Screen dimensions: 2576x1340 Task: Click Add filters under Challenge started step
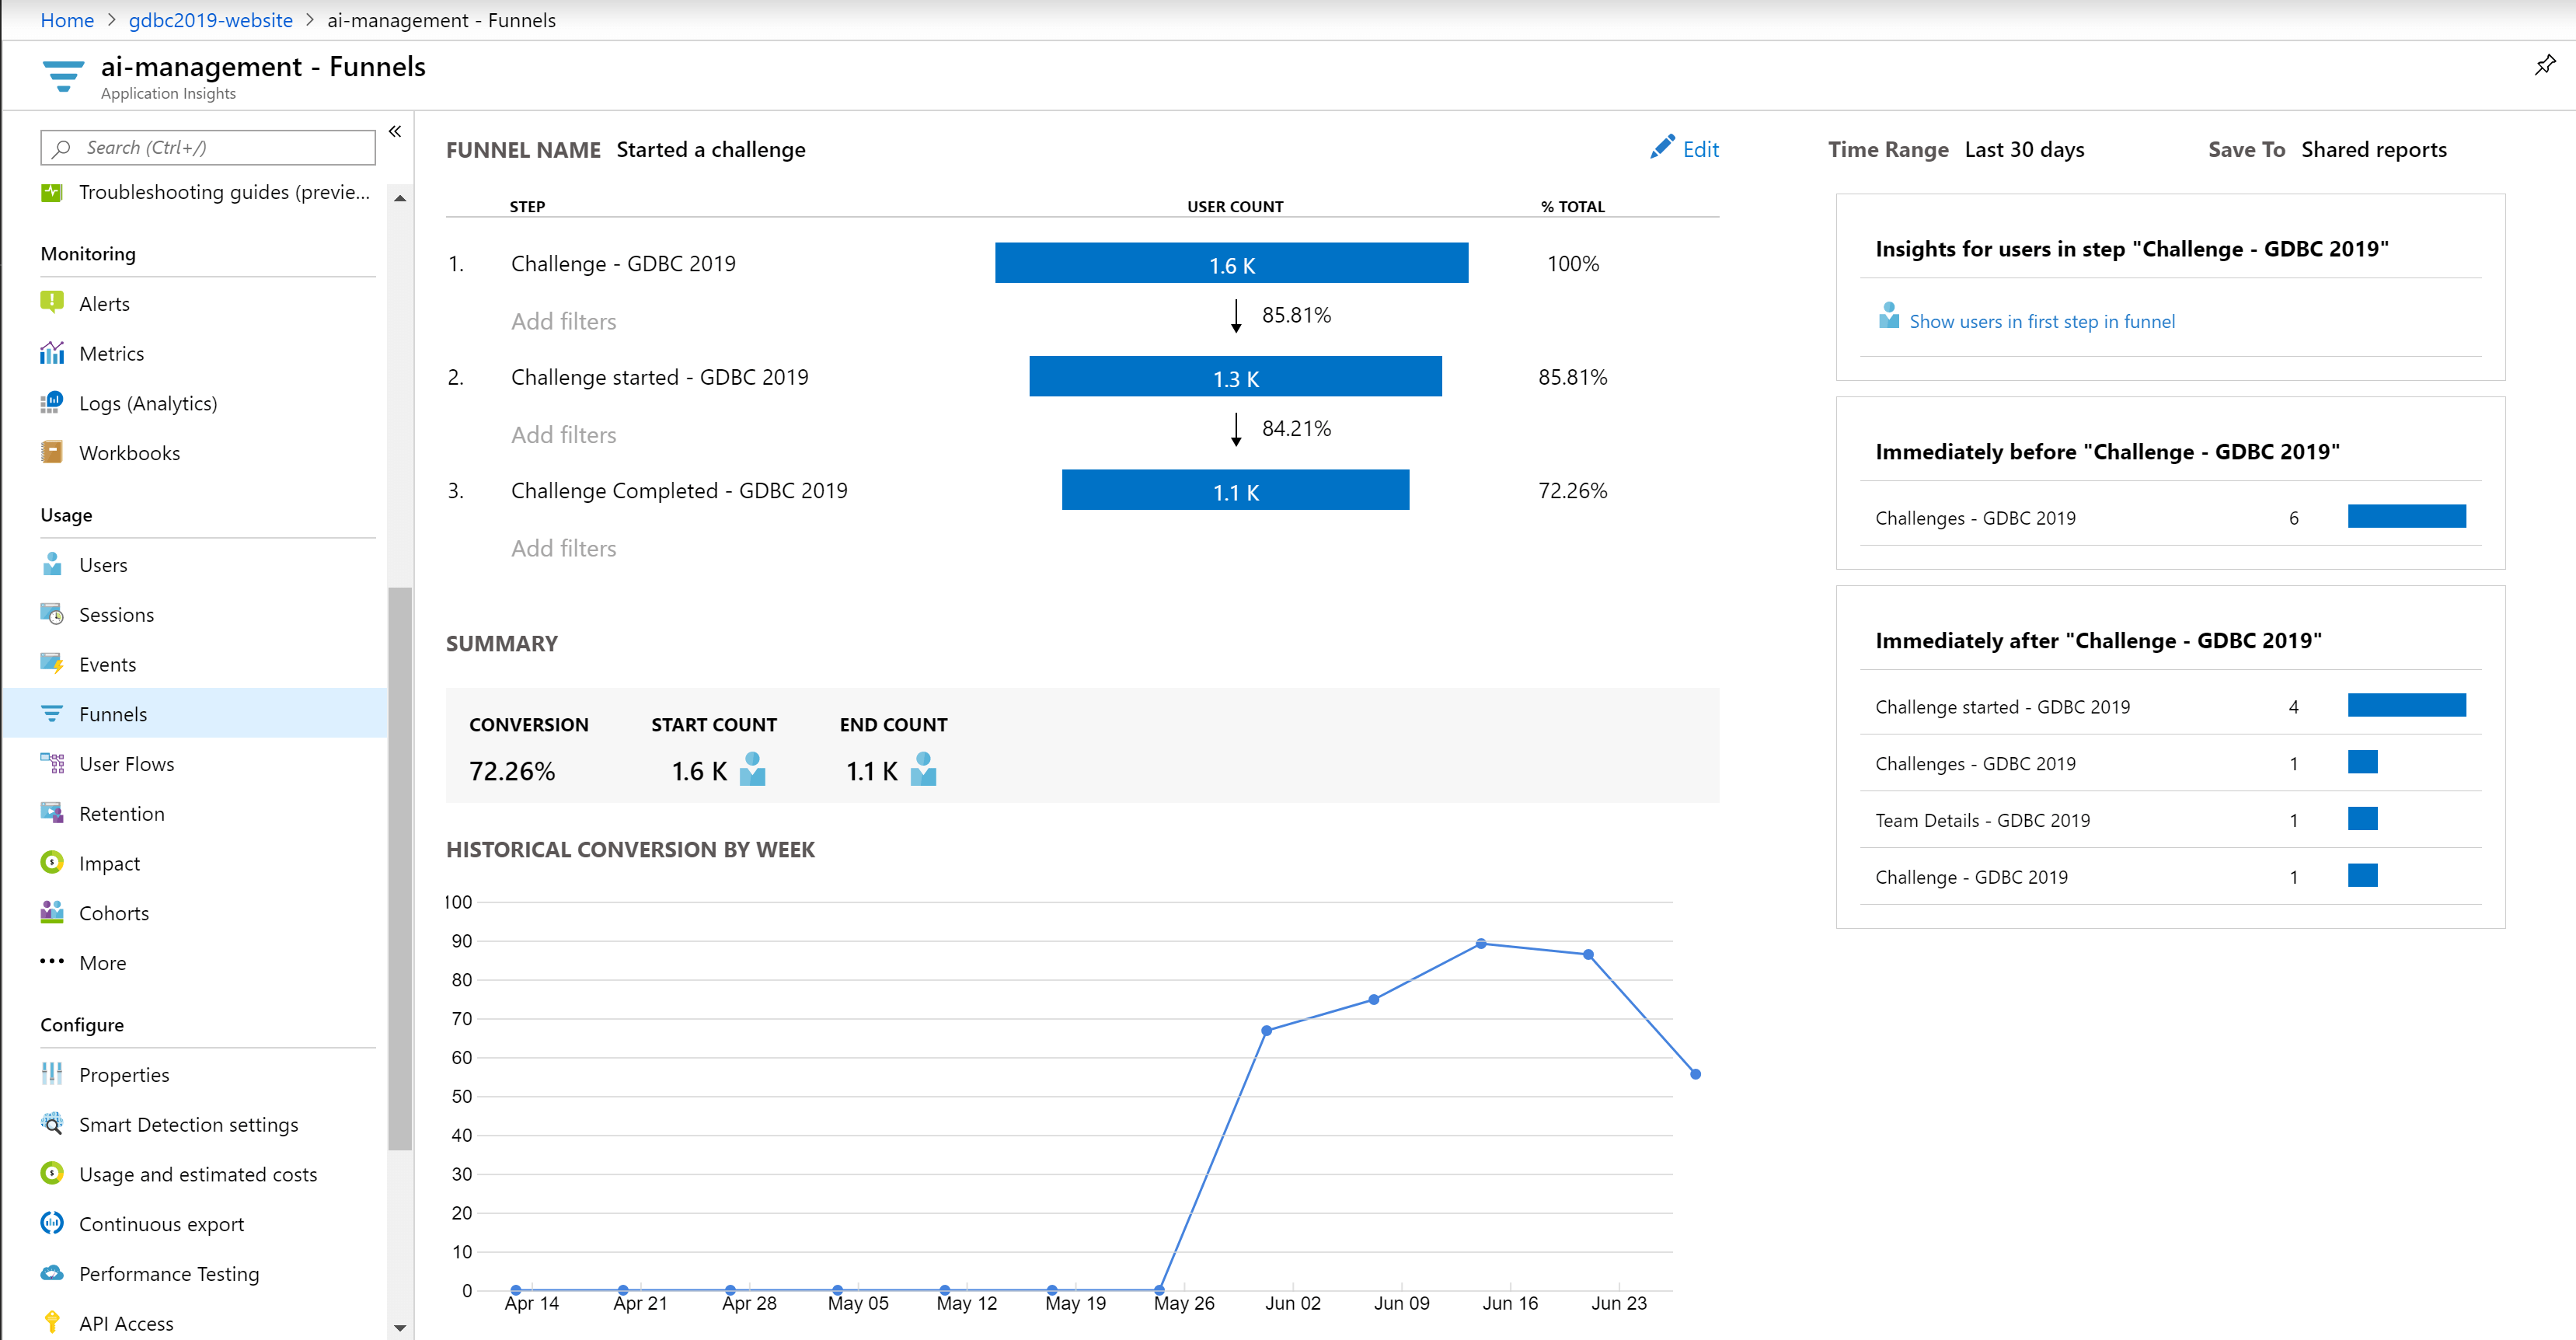[563, 435]
